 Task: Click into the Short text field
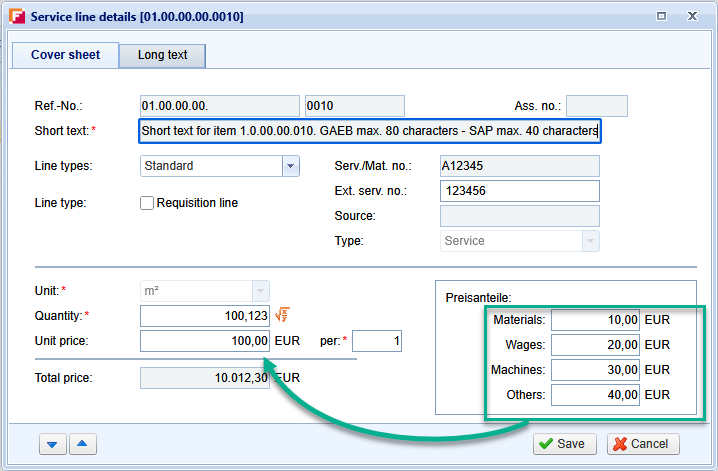click(x=369, y=131)
